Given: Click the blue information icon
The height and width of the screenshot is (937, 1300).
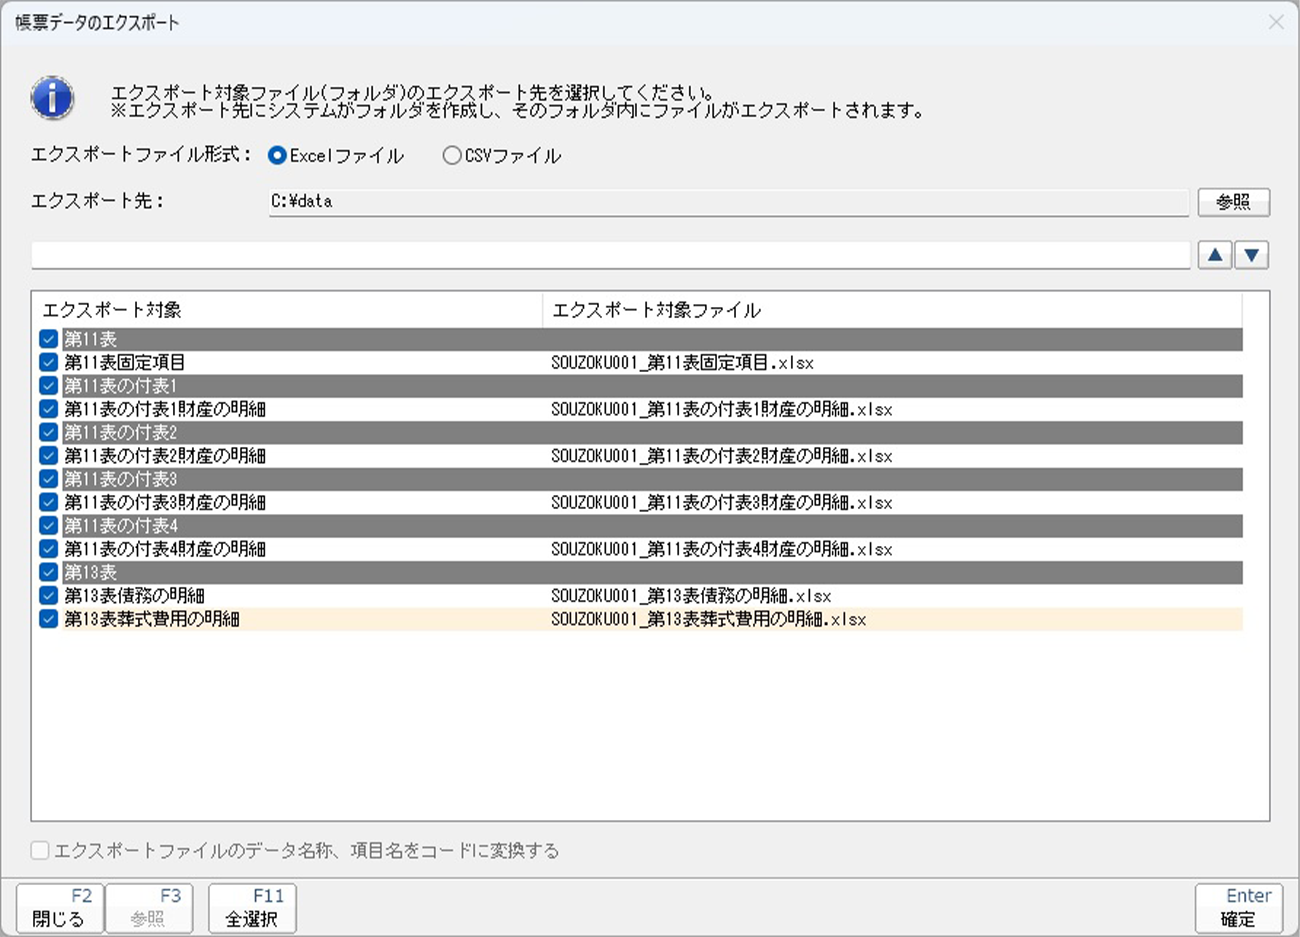Looking at the screenshot, I should [x=52, y=98].
